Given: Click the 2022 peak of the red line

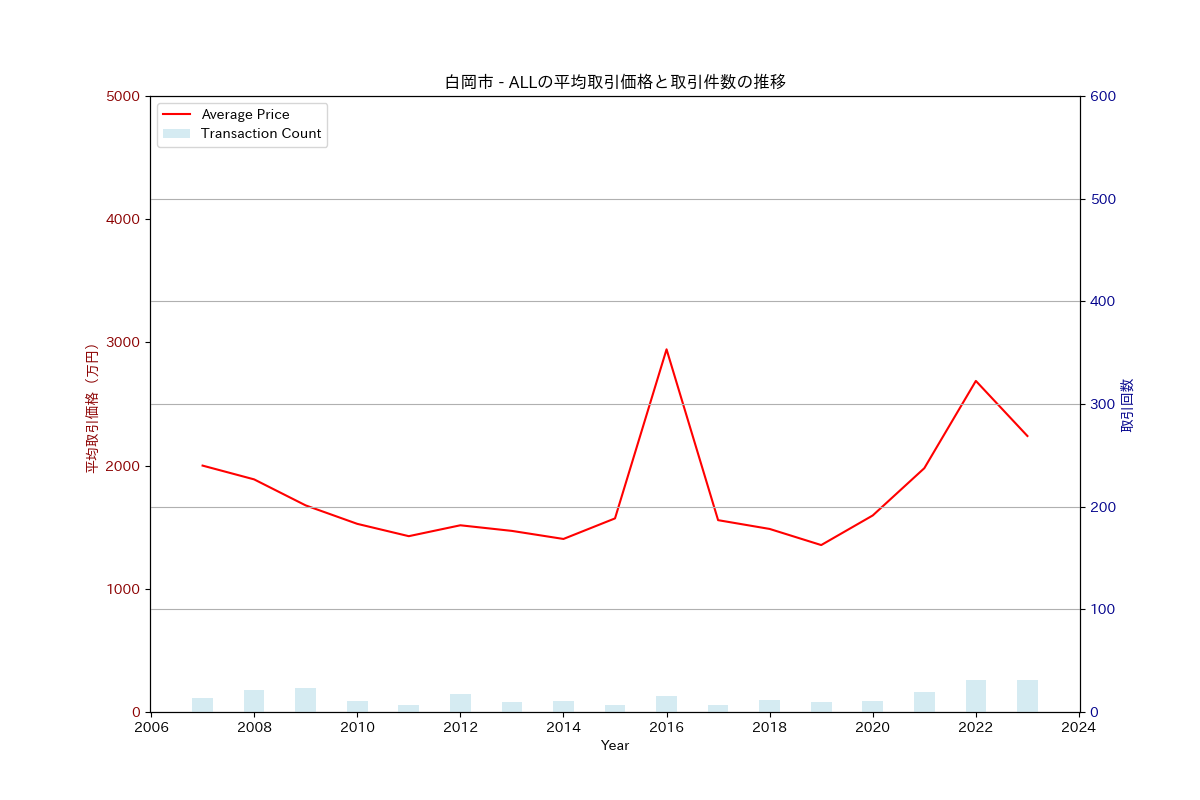Looking at the screenshot, I should pyautogui.click(x=975, y=381).
